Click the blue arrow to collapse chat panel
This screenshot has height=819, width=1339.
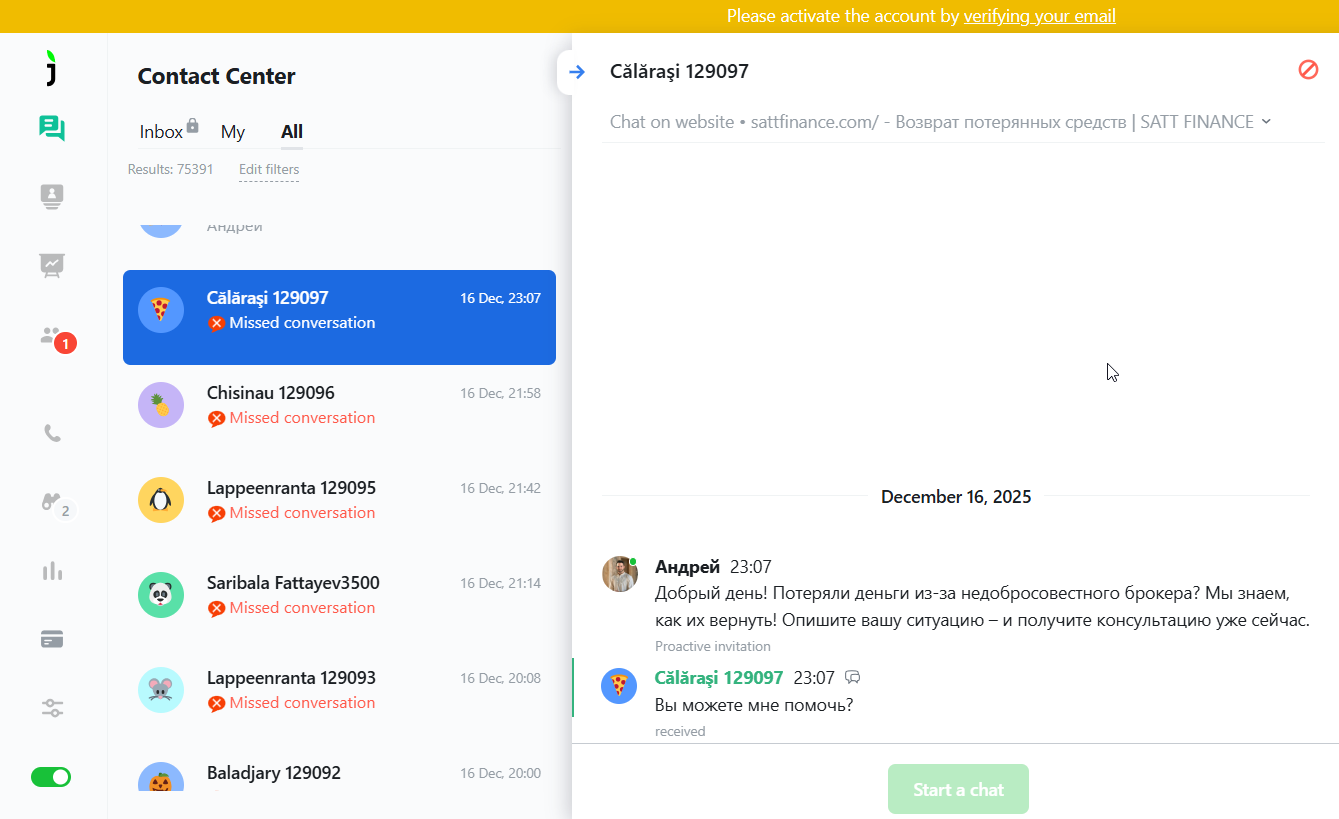(x=577, y=71)
